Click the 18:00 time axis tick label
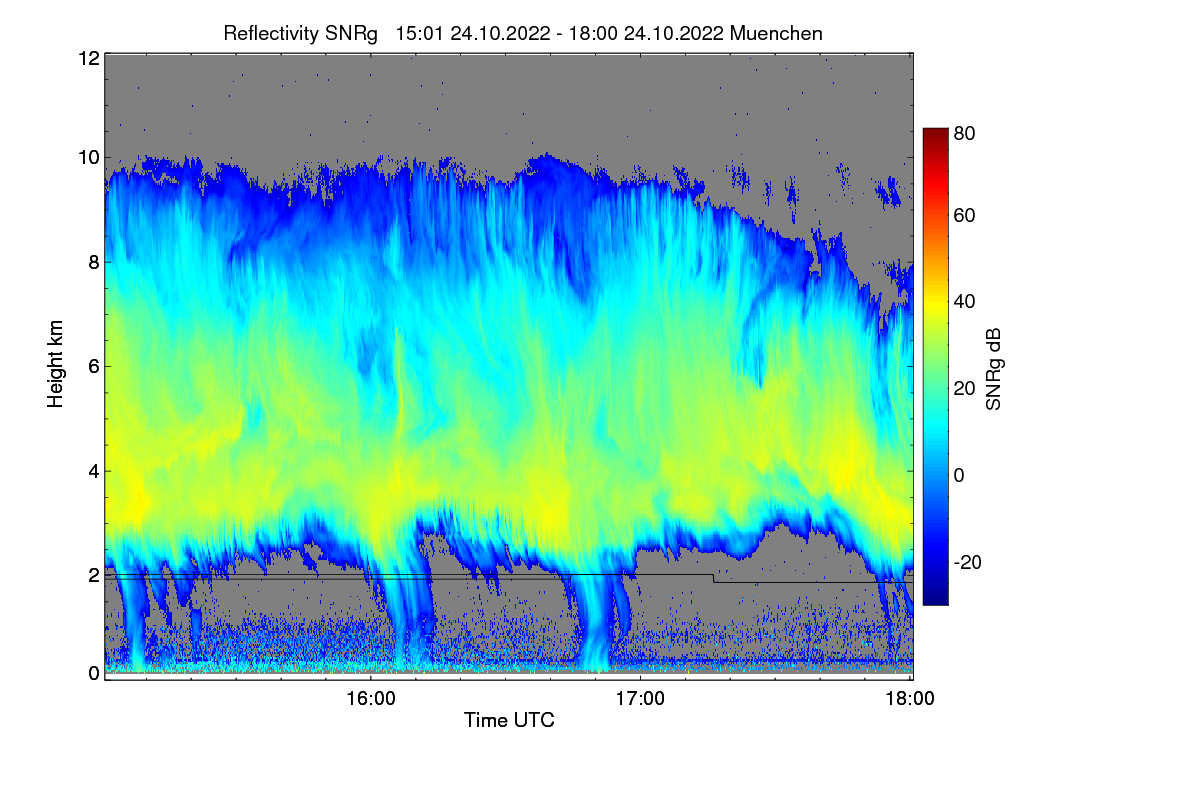 point(909,699)
